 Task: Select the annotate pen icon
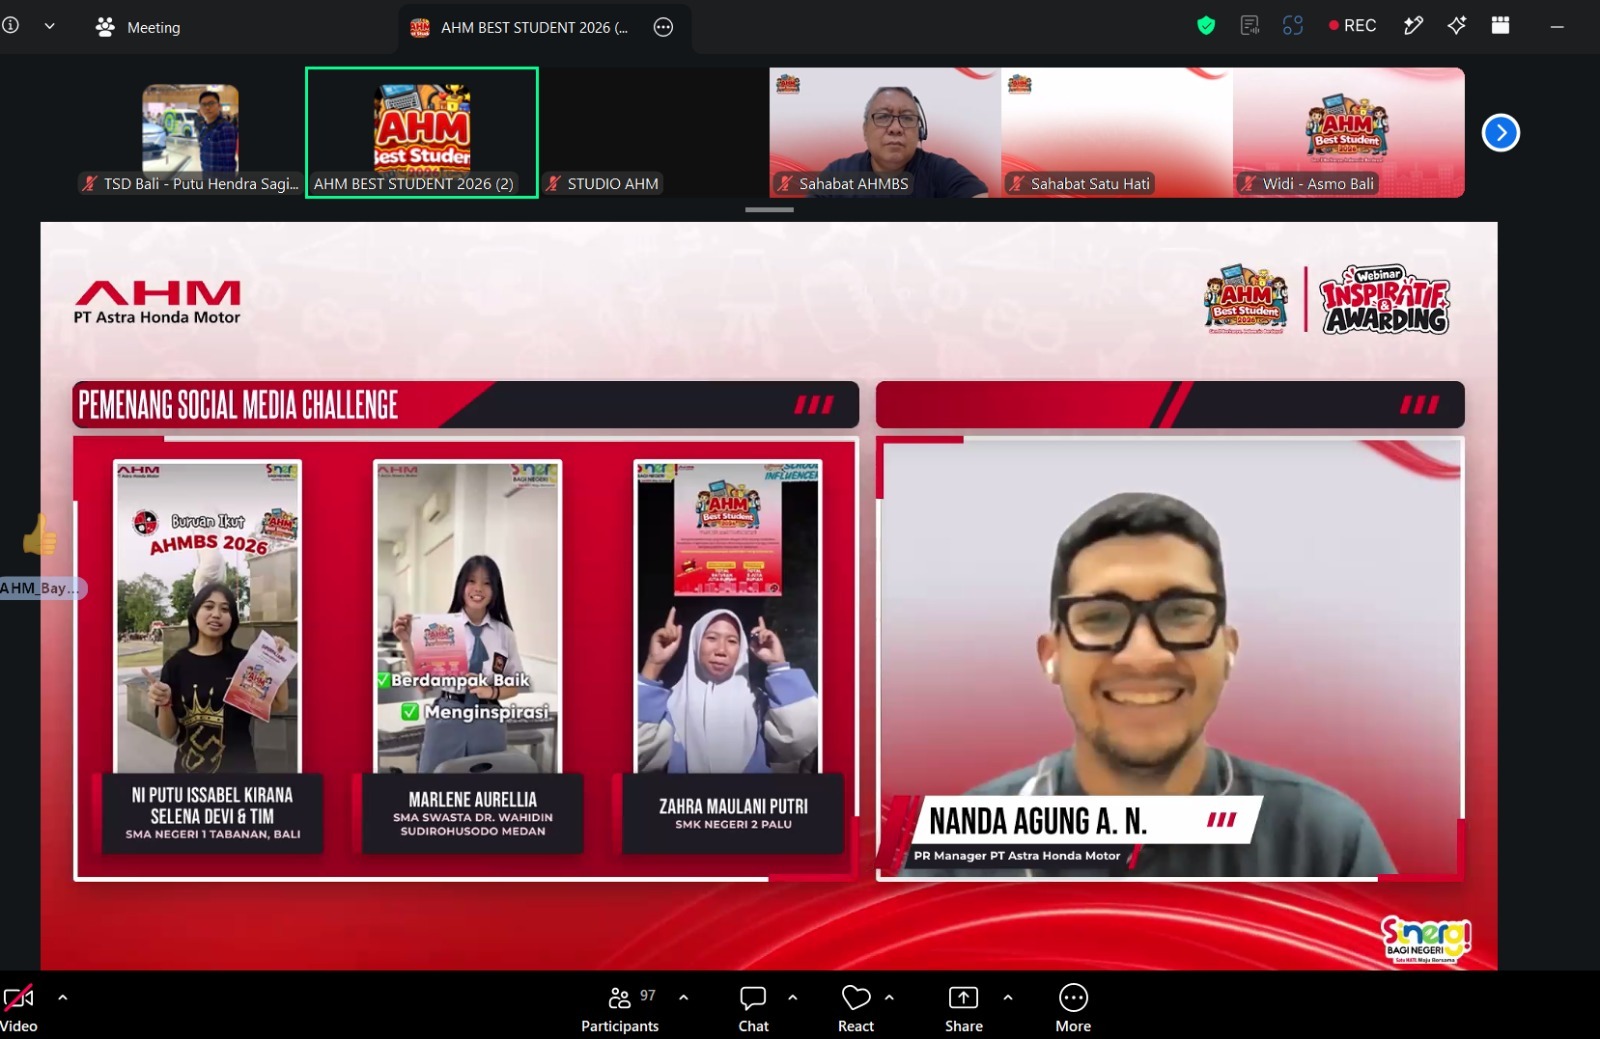(x=1413, y=26)
